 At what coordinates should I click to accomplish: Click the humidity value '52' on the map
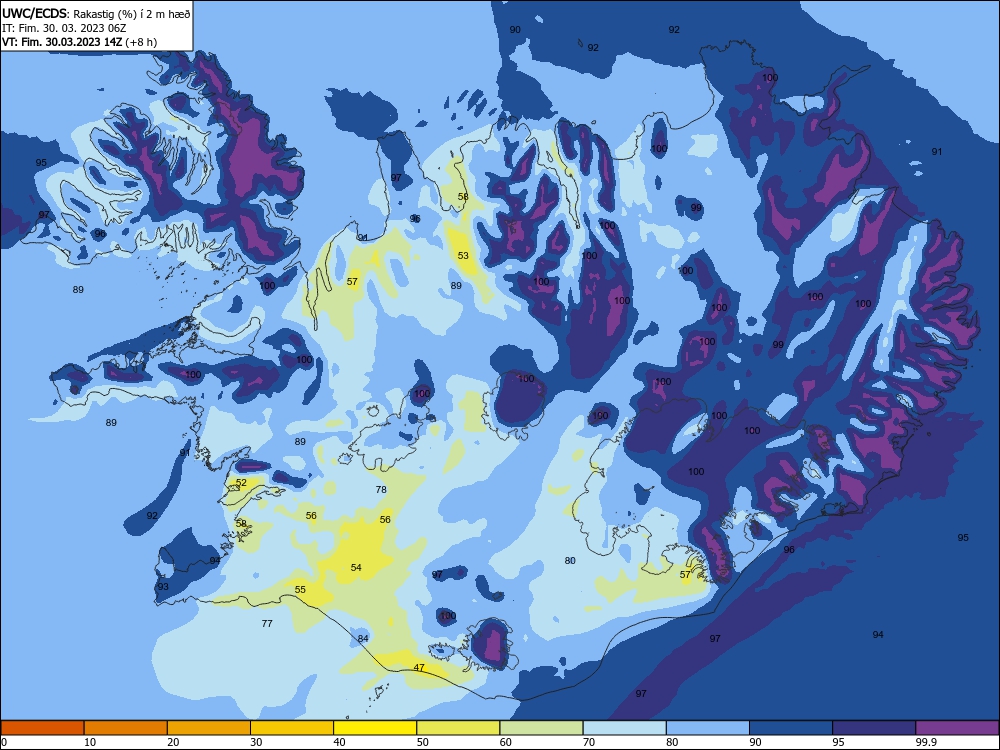click(x=241, y=483)
